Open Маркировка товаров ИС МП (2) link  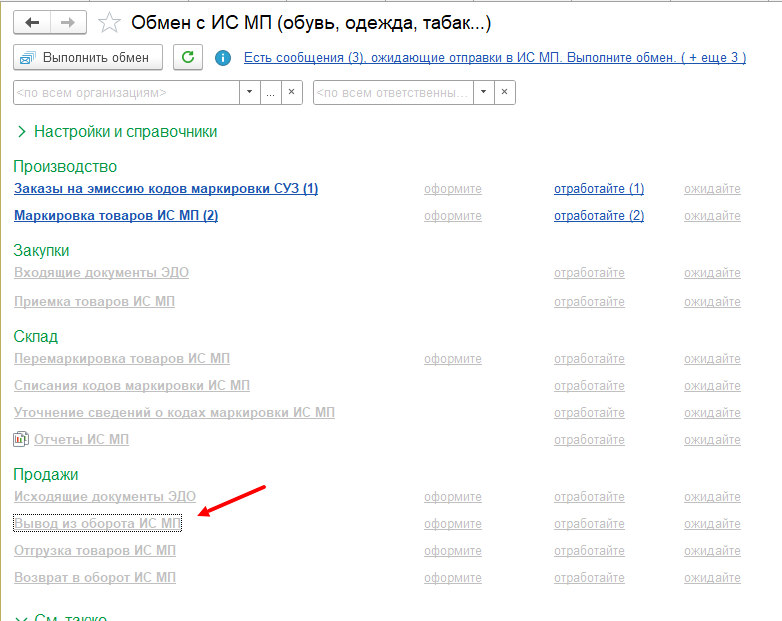tap(116, 216)
